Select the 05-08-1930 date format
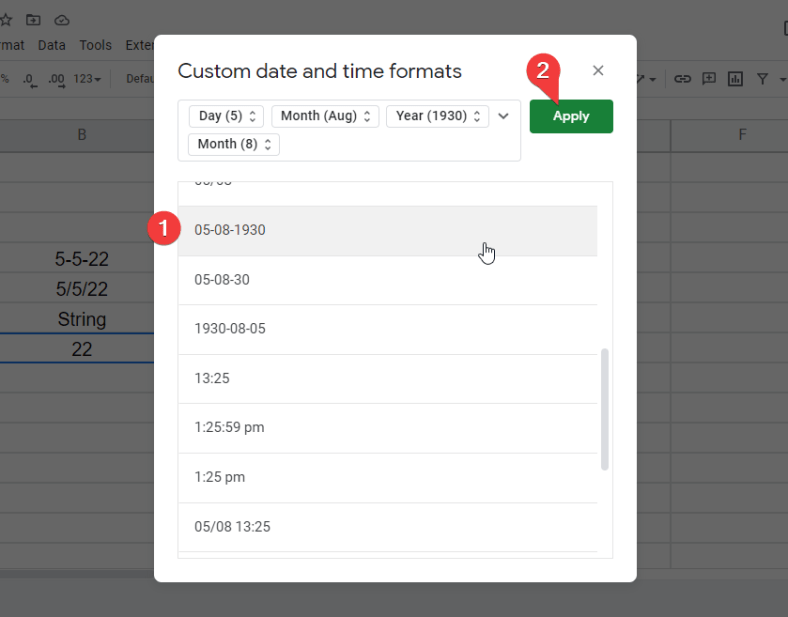Viewport: 788px width, 617px height. pyautogui.click(x=387, y=230)
